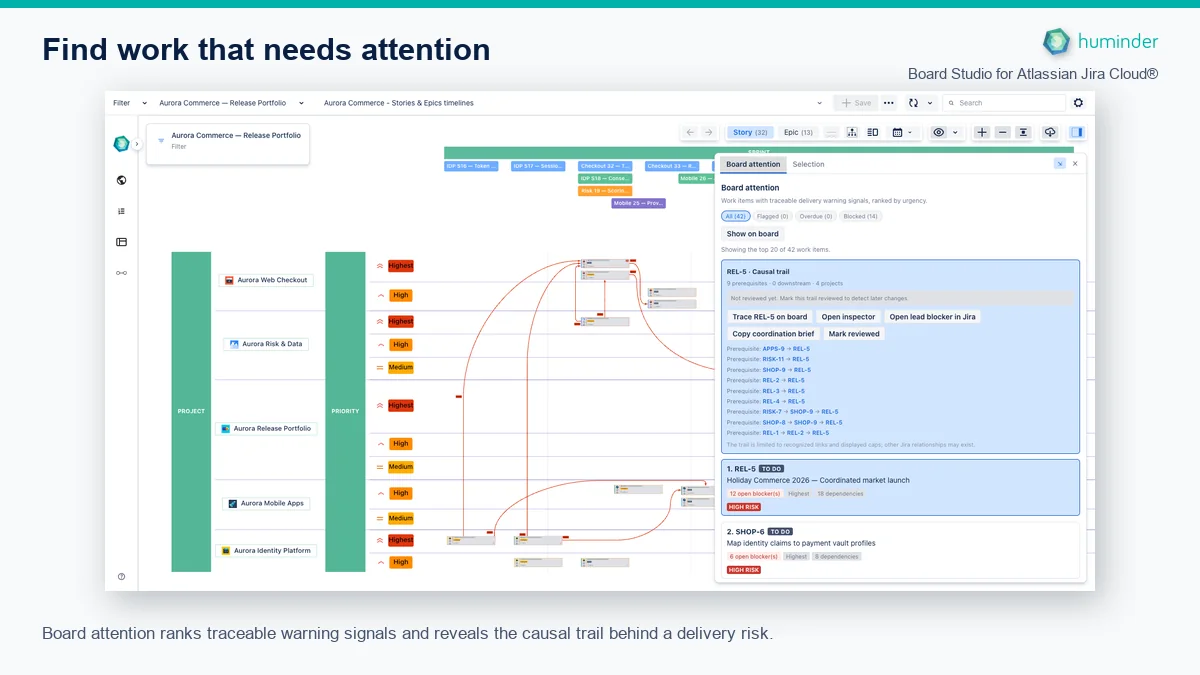Toggle the Epic (13) issue type

tap(798, 132)
